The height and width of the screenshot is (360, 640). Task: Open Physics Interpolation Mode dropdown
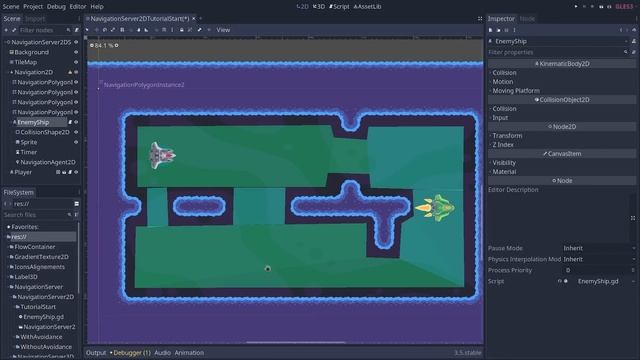[x=600, y=259]
